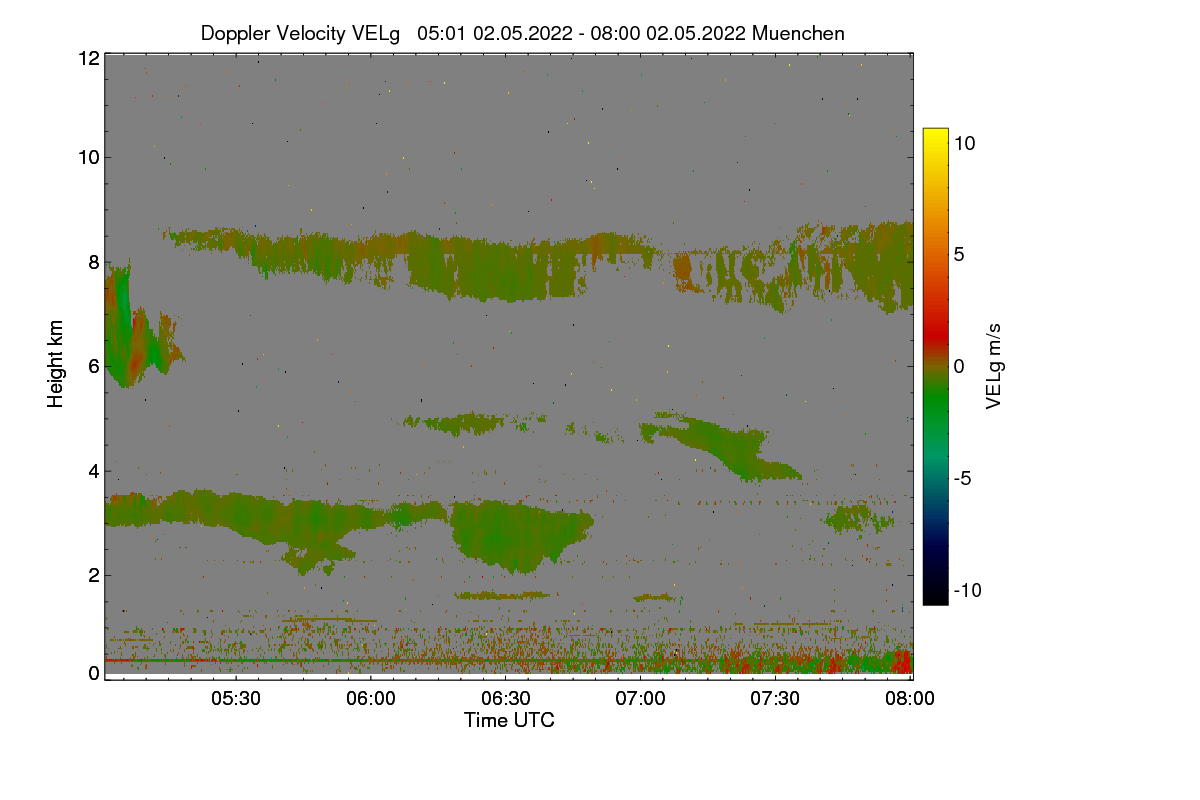This screenshot has width=1200, height=800.
Task: Click the '06:00' time axis tick
Action: point(370,699)
